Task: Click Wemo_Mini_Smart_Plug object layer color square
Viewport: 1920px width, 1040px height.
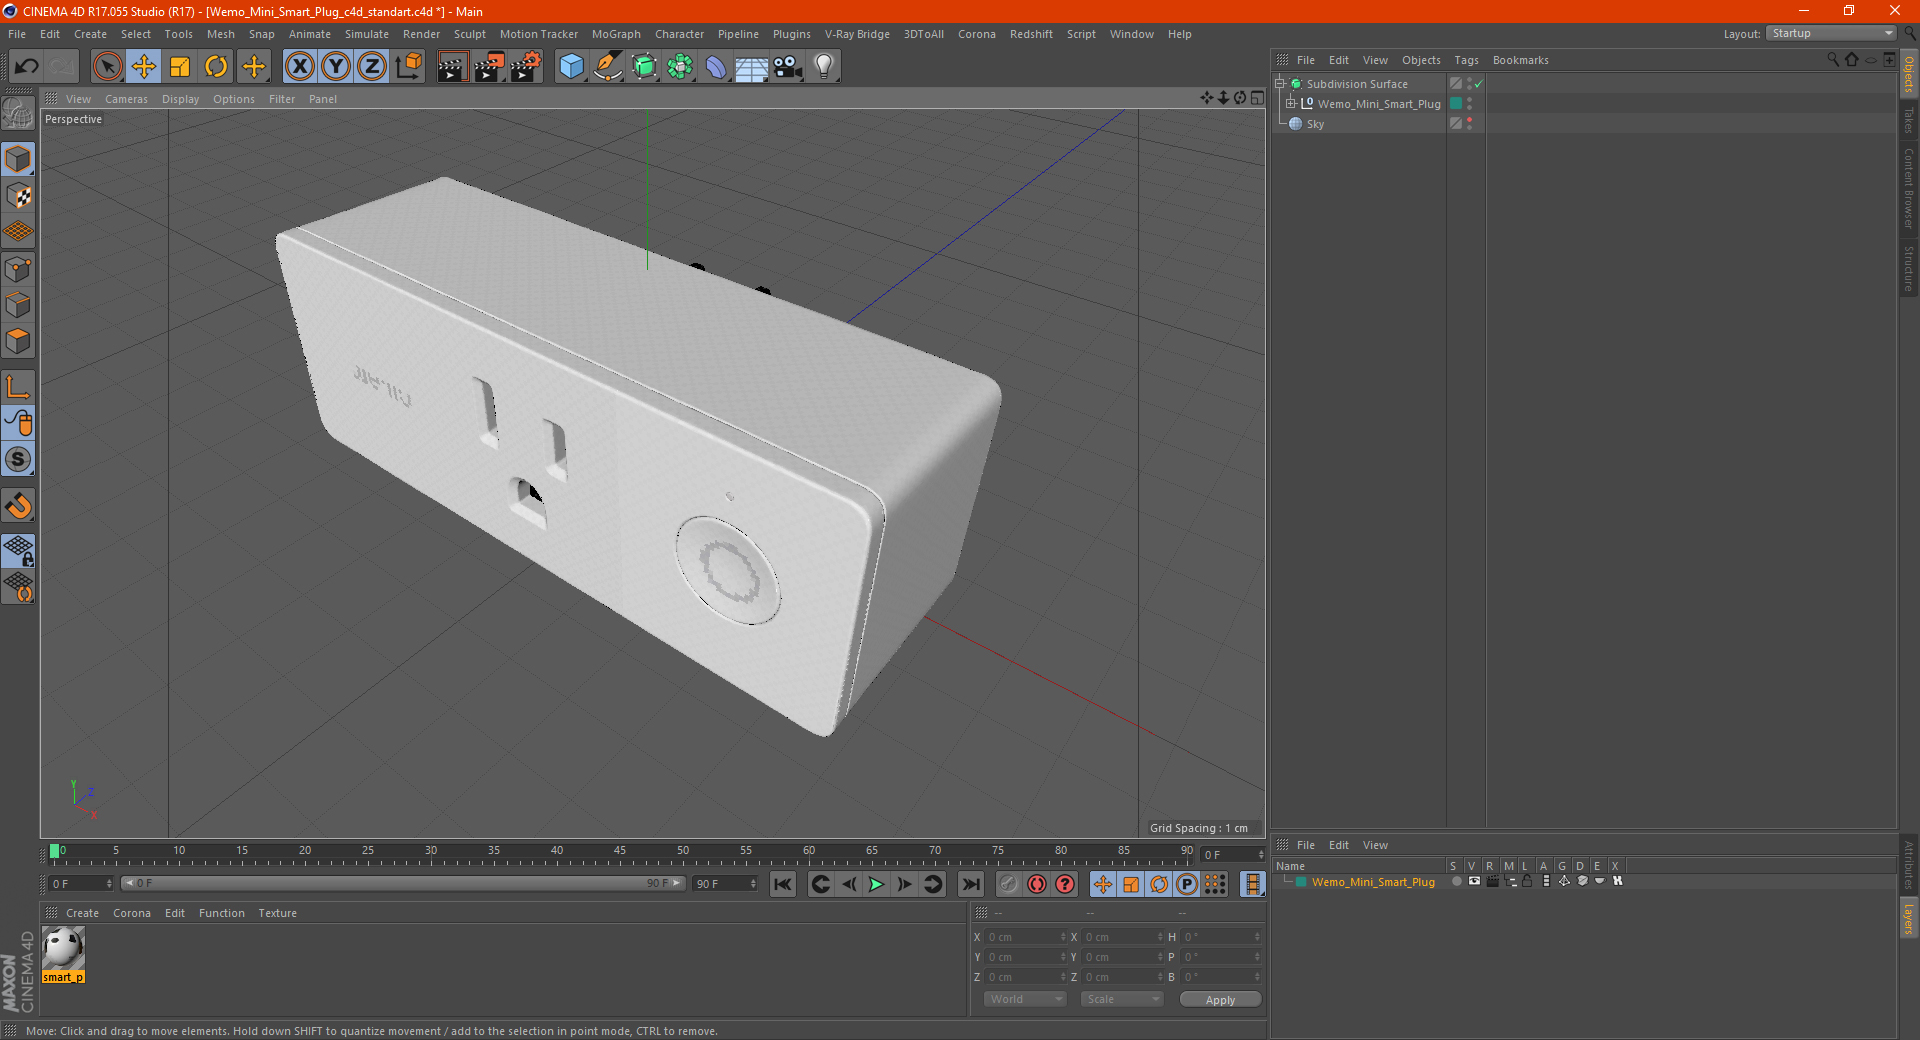Action: pyautogui.click(x=1456, y=104)
